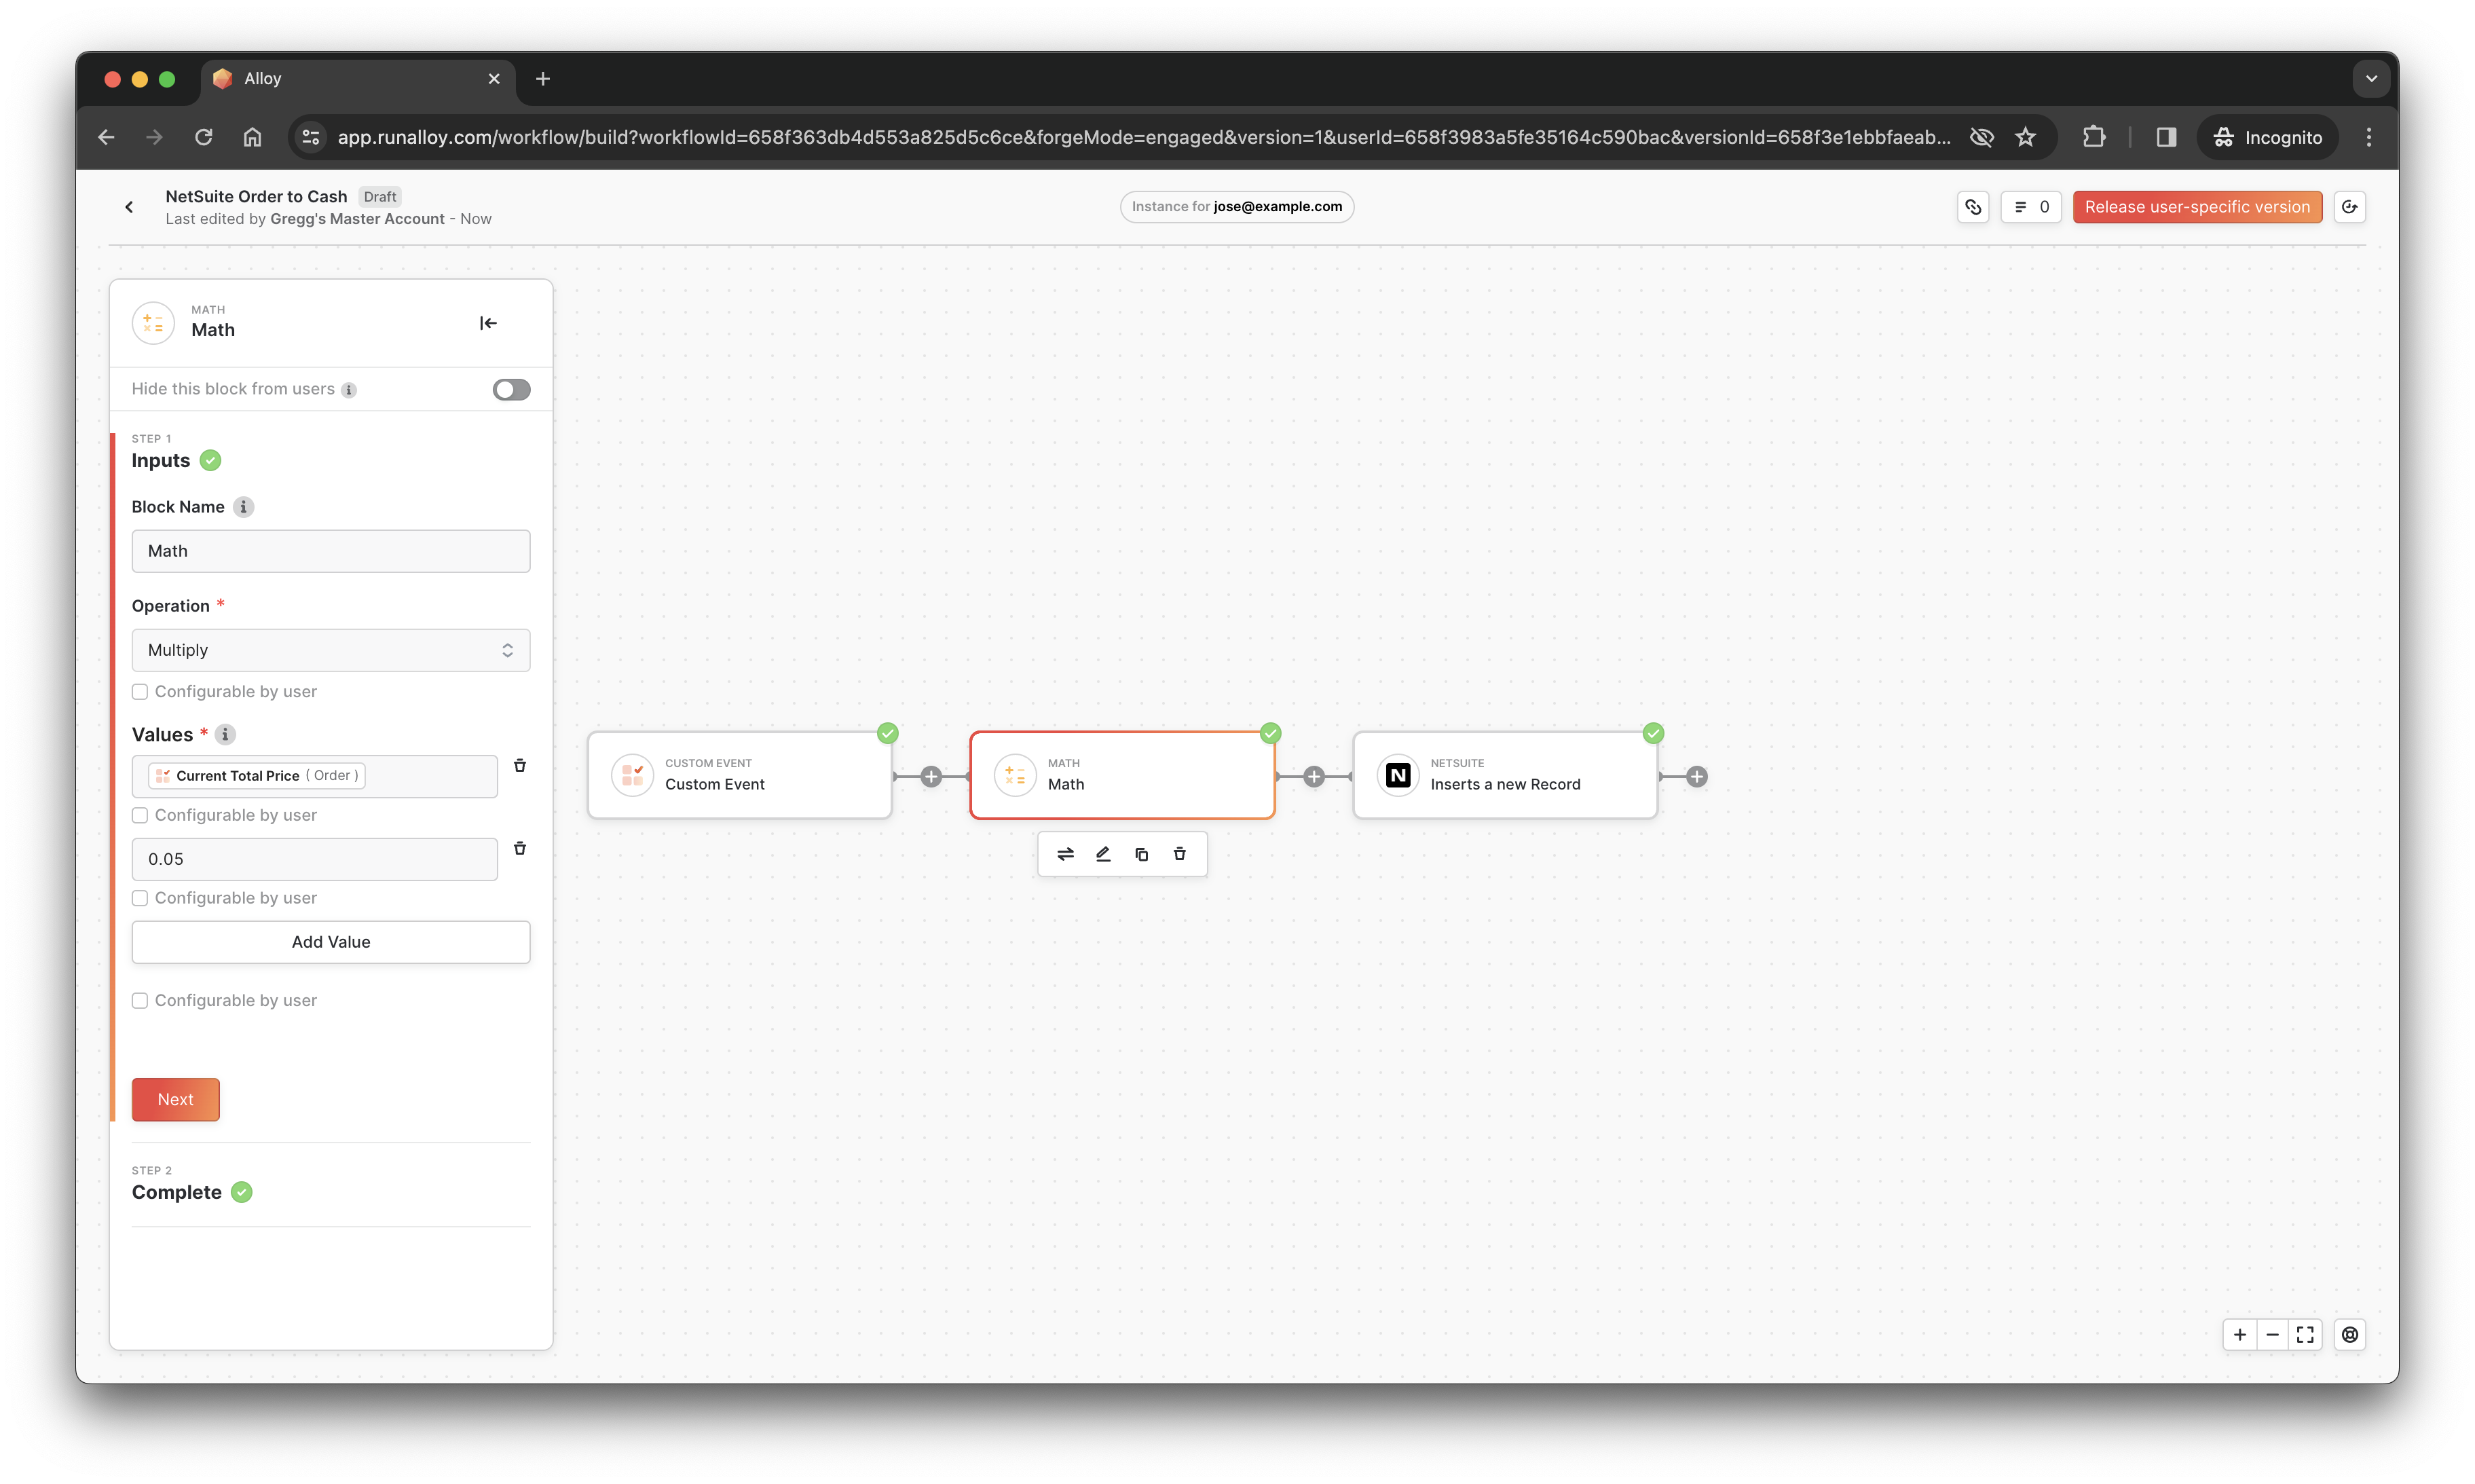Image resolution: width=2475 pixels, height=1484 pixels.
Task: Click swap icon under Math block
Action: tap(1066, 855)
